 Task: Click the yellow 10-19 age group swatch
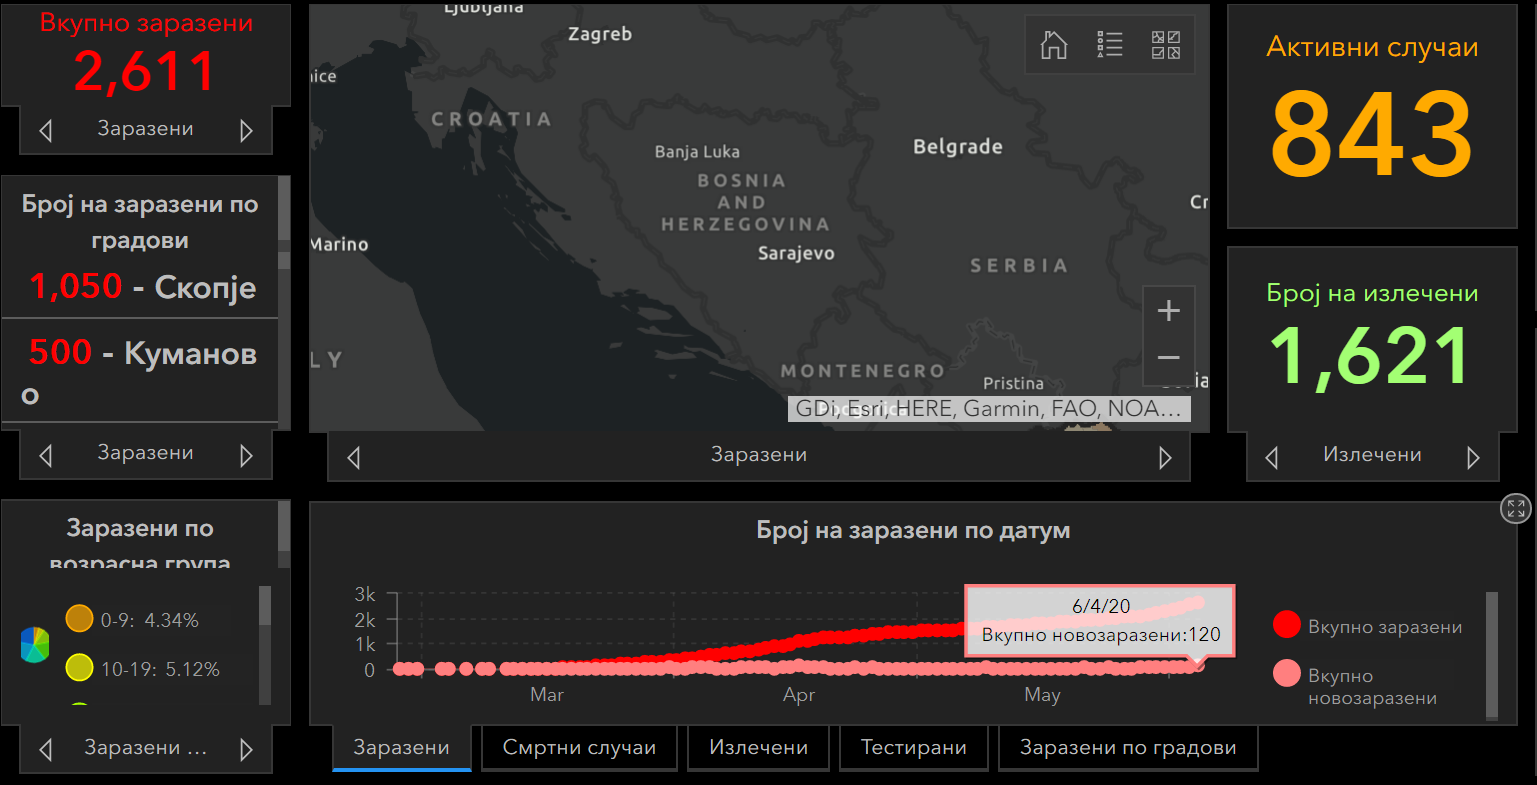coord(79,668)
